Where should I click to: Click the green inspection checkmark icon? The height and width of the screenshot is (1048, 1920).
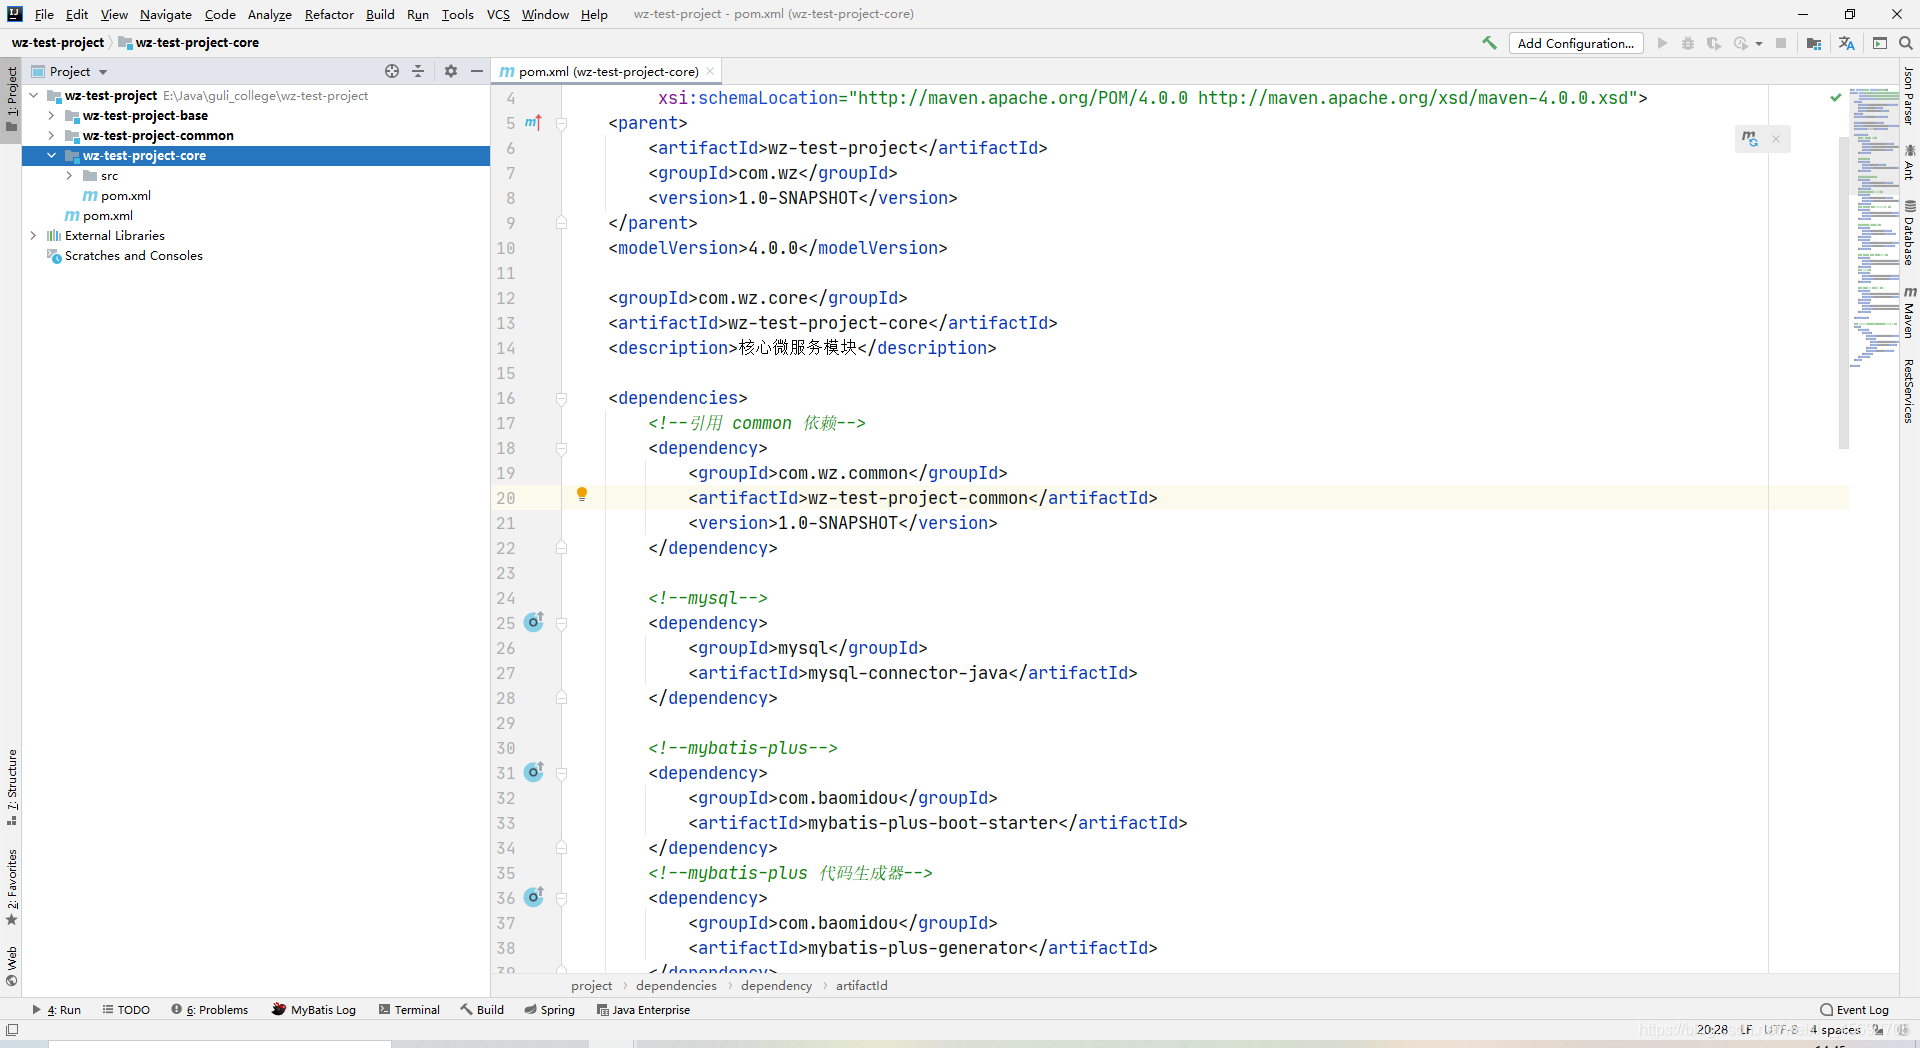tap(1836, 97)
